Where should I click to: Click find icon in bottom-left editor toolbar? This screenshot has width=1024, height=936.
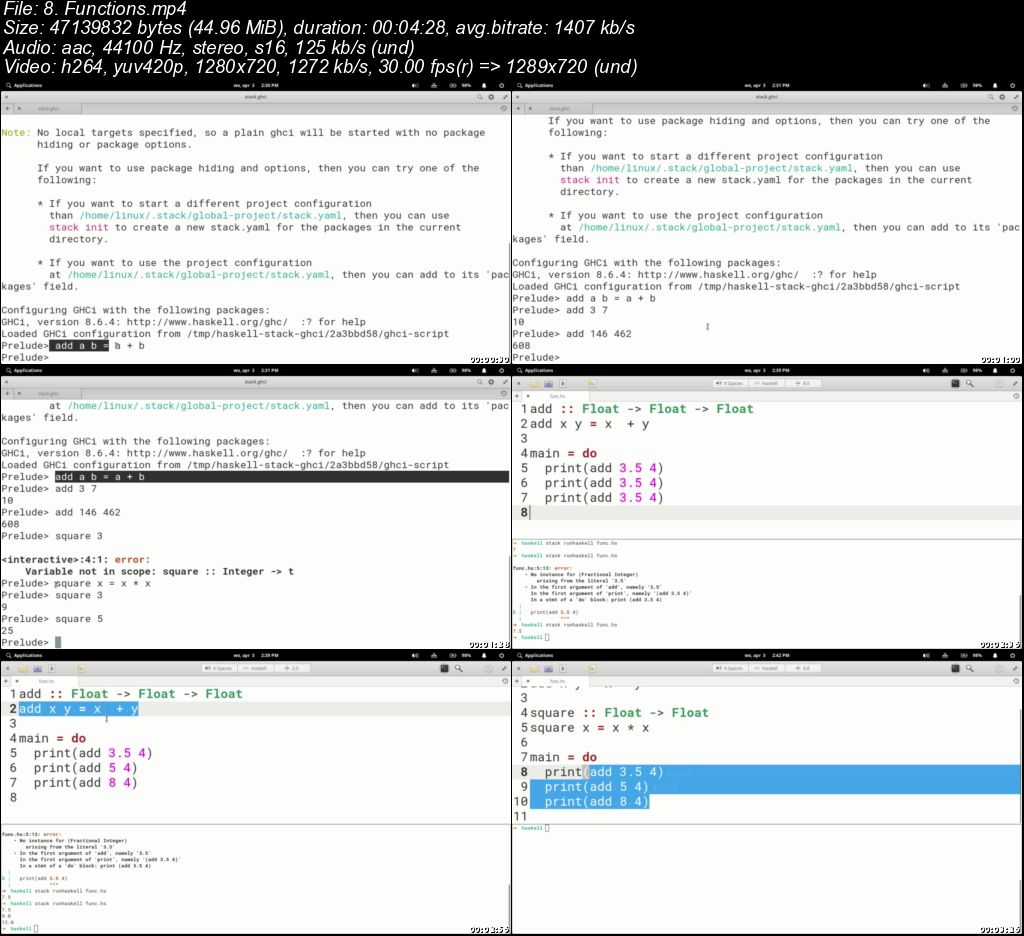tap(458, 669)
